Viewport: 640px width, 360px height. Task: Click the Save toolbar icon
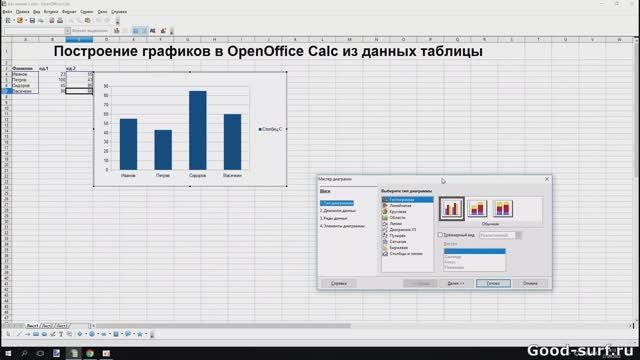[x=32, y=20]
